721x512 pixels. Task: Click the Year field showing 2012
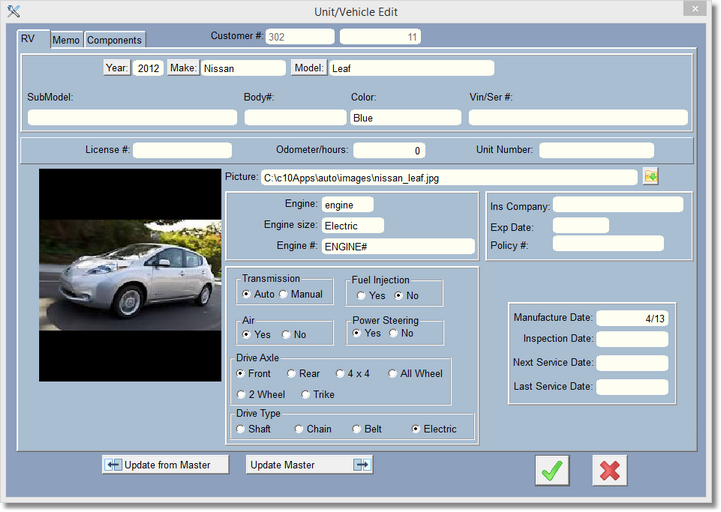tap(148, 68)
